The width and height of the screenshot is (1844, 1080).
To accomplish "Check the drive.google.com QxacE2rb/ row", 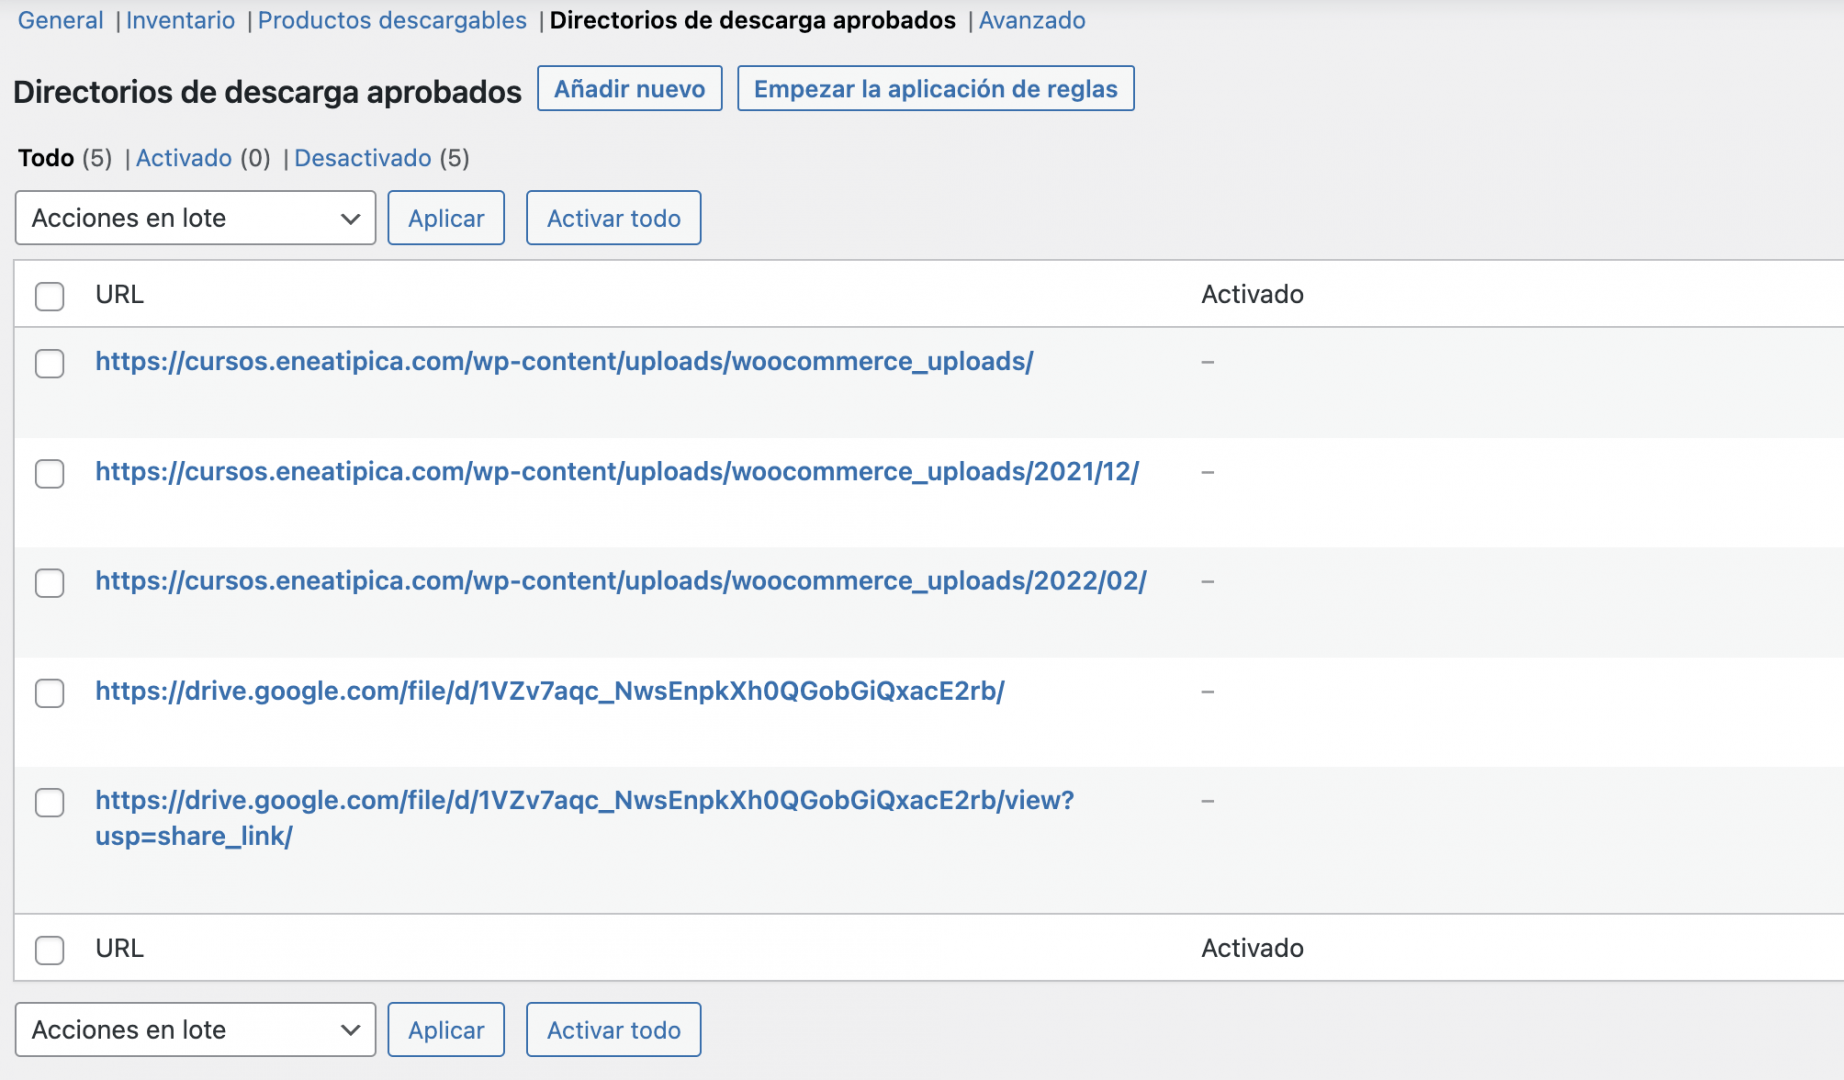I will pos(49,693).
